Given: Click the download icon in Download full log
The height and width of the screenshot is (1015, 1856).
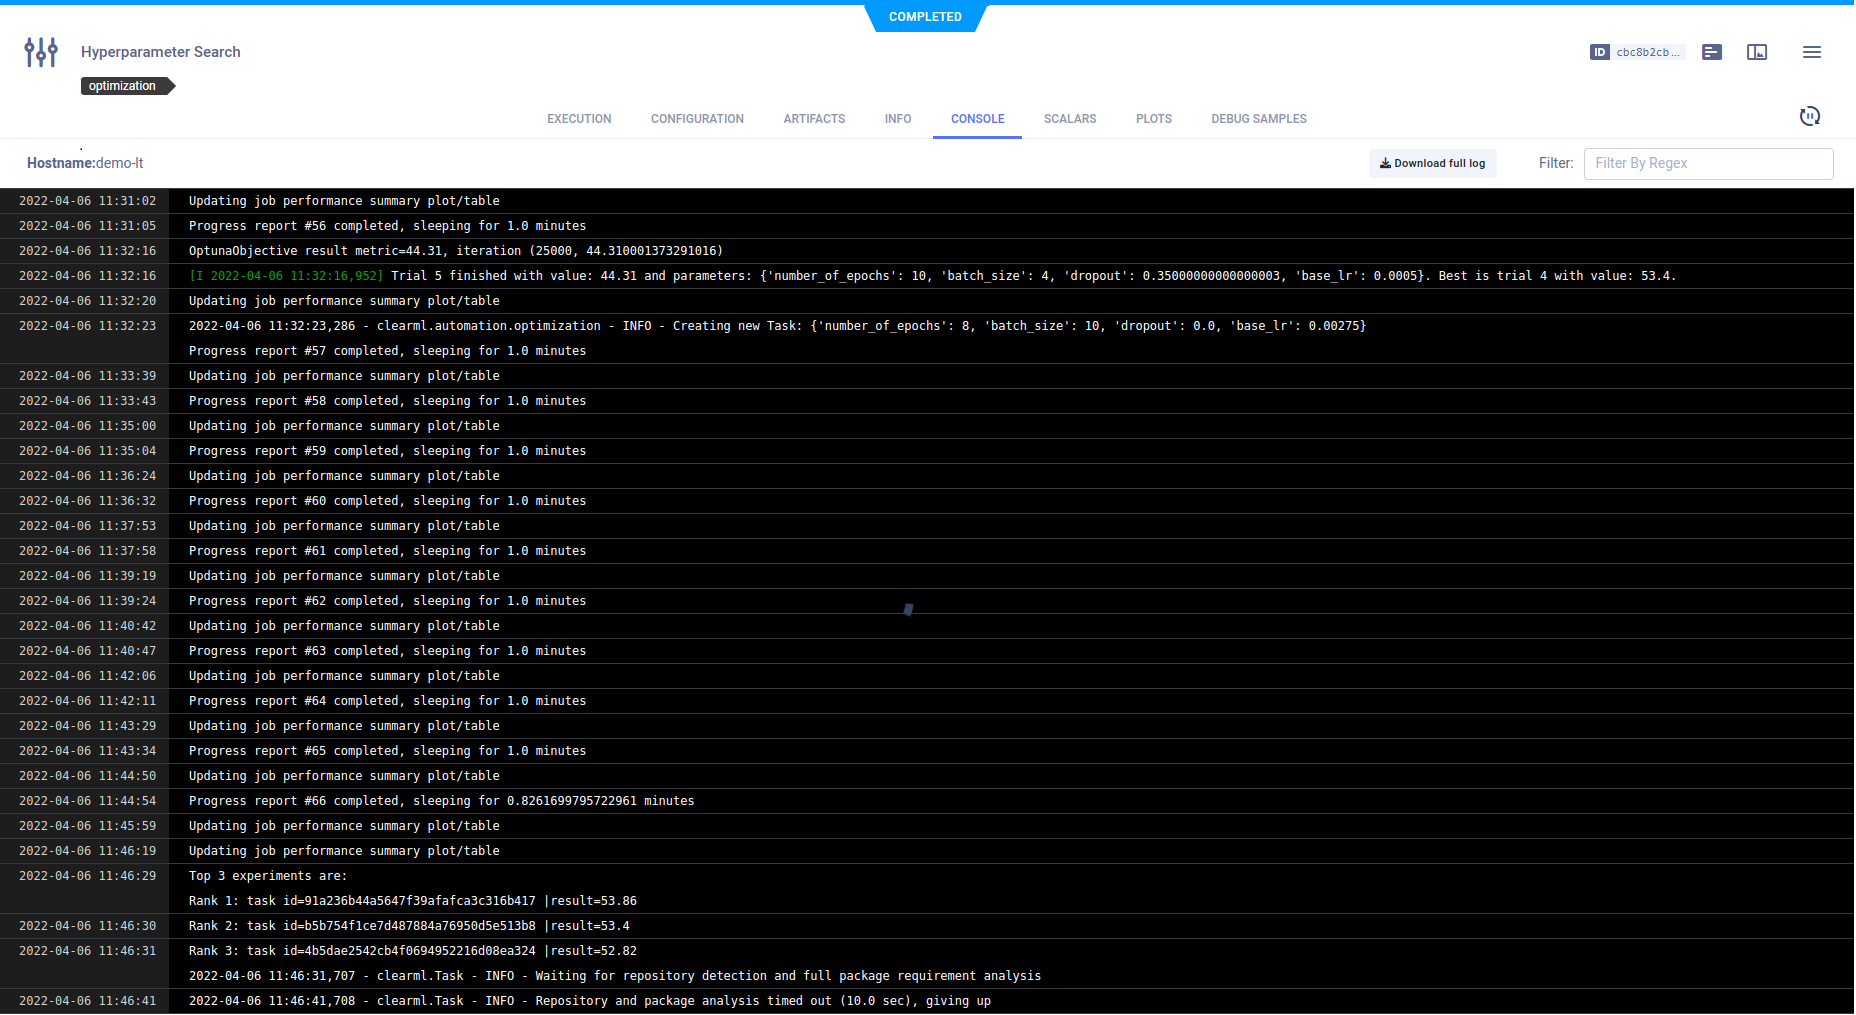Looking at the screenshot, I should pyautogui.click(x=1385, y=163).
